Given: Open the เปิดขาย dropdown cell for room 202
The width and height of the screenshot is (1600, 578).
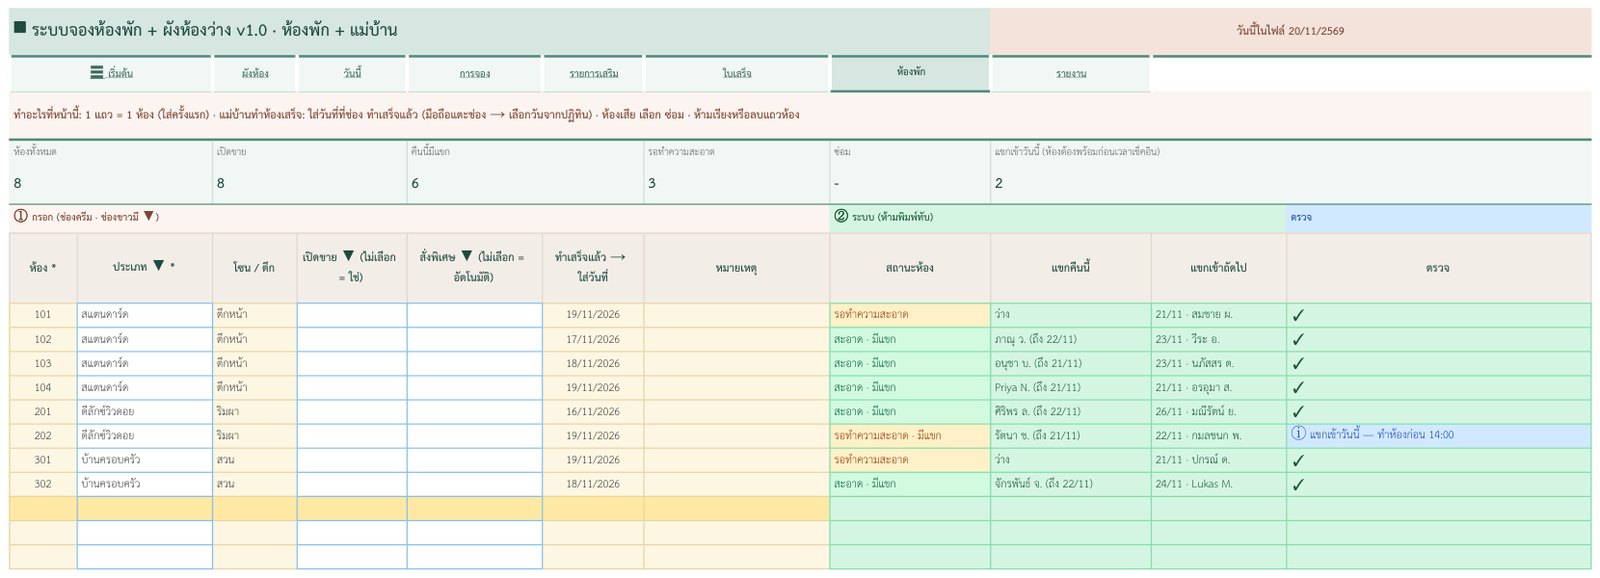Looking at the screenshot, I should (x=352, y=435).
